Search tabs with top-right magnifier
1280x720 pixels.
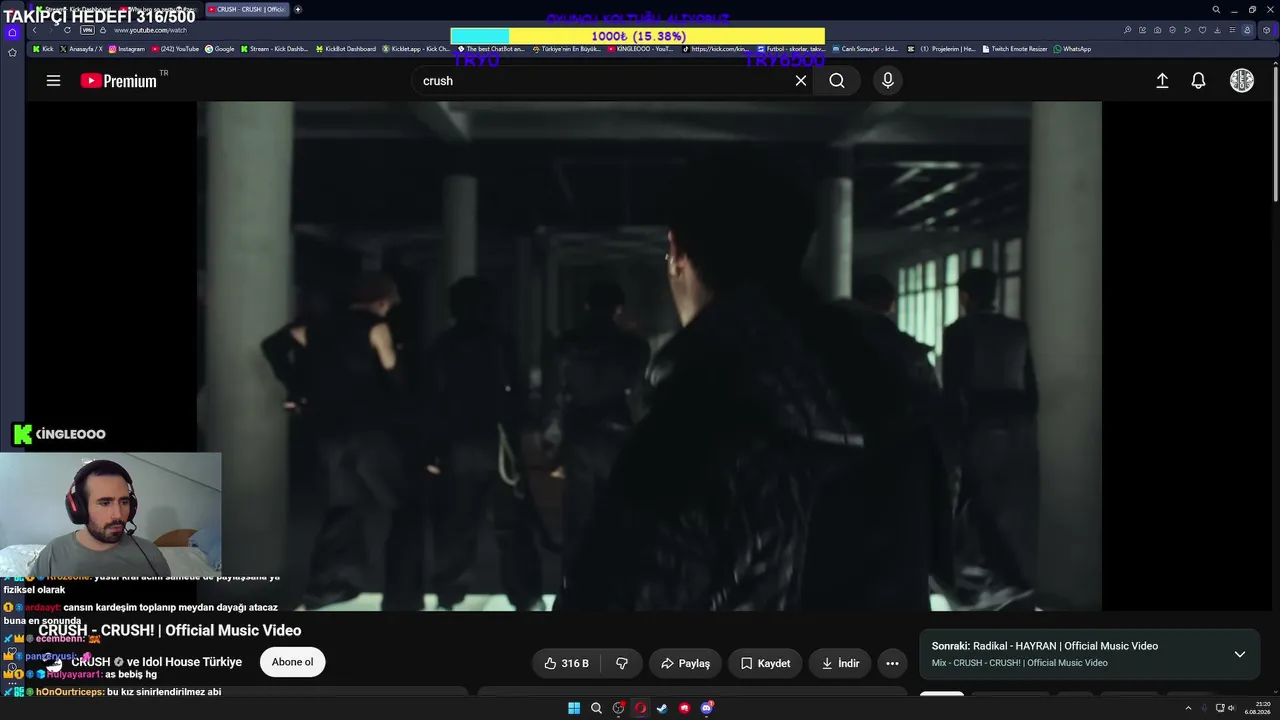click(1216, 9)
